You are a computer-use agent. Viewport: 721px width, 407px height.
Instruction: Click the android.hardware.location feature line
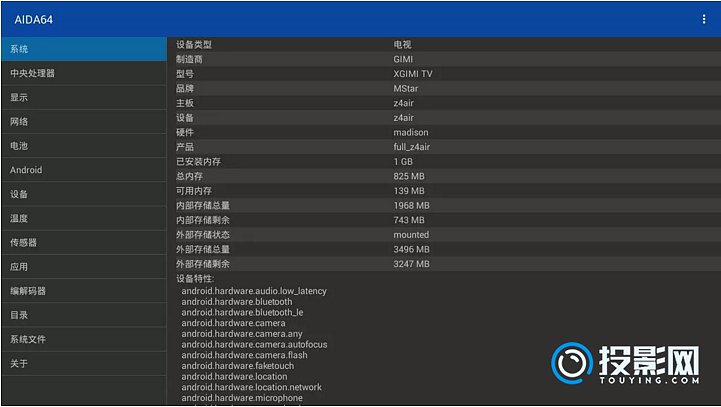pyautogui.click(x=234, y=377)
